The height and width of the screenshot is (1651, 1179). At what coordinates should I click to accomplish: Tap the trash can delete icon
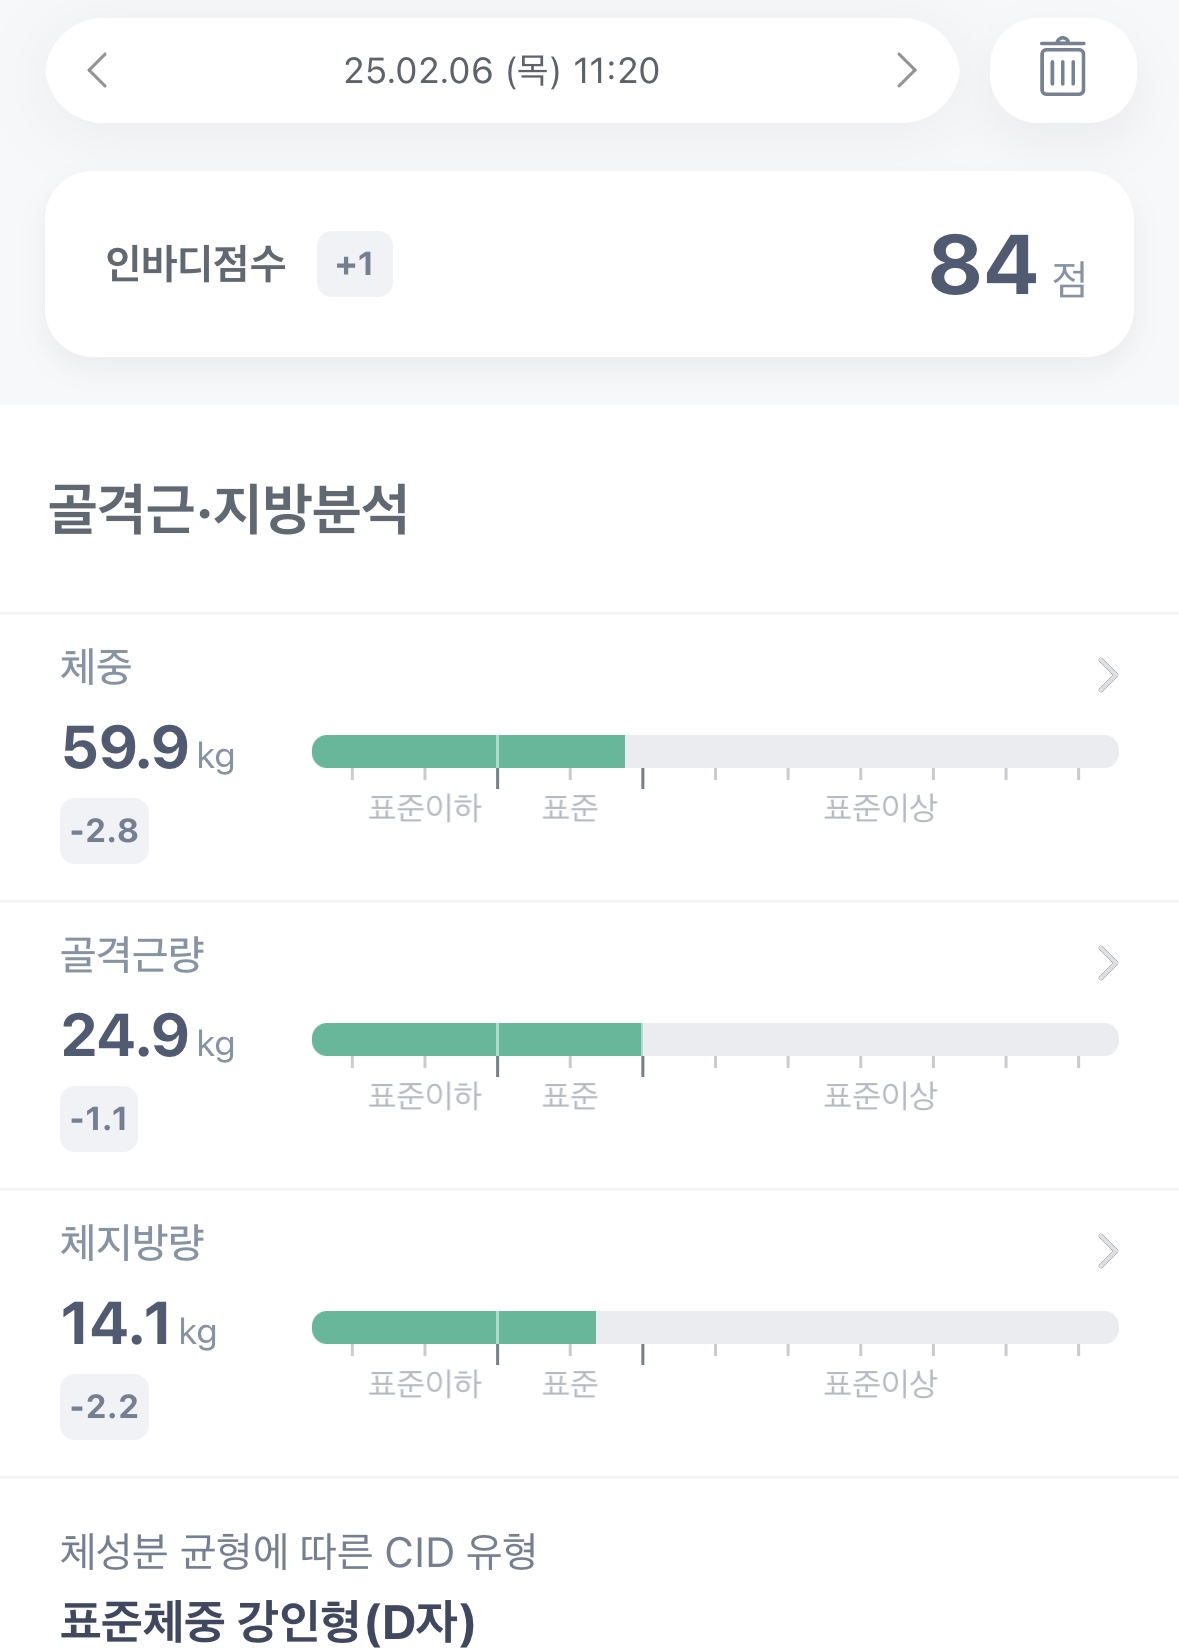[1062, 70]
